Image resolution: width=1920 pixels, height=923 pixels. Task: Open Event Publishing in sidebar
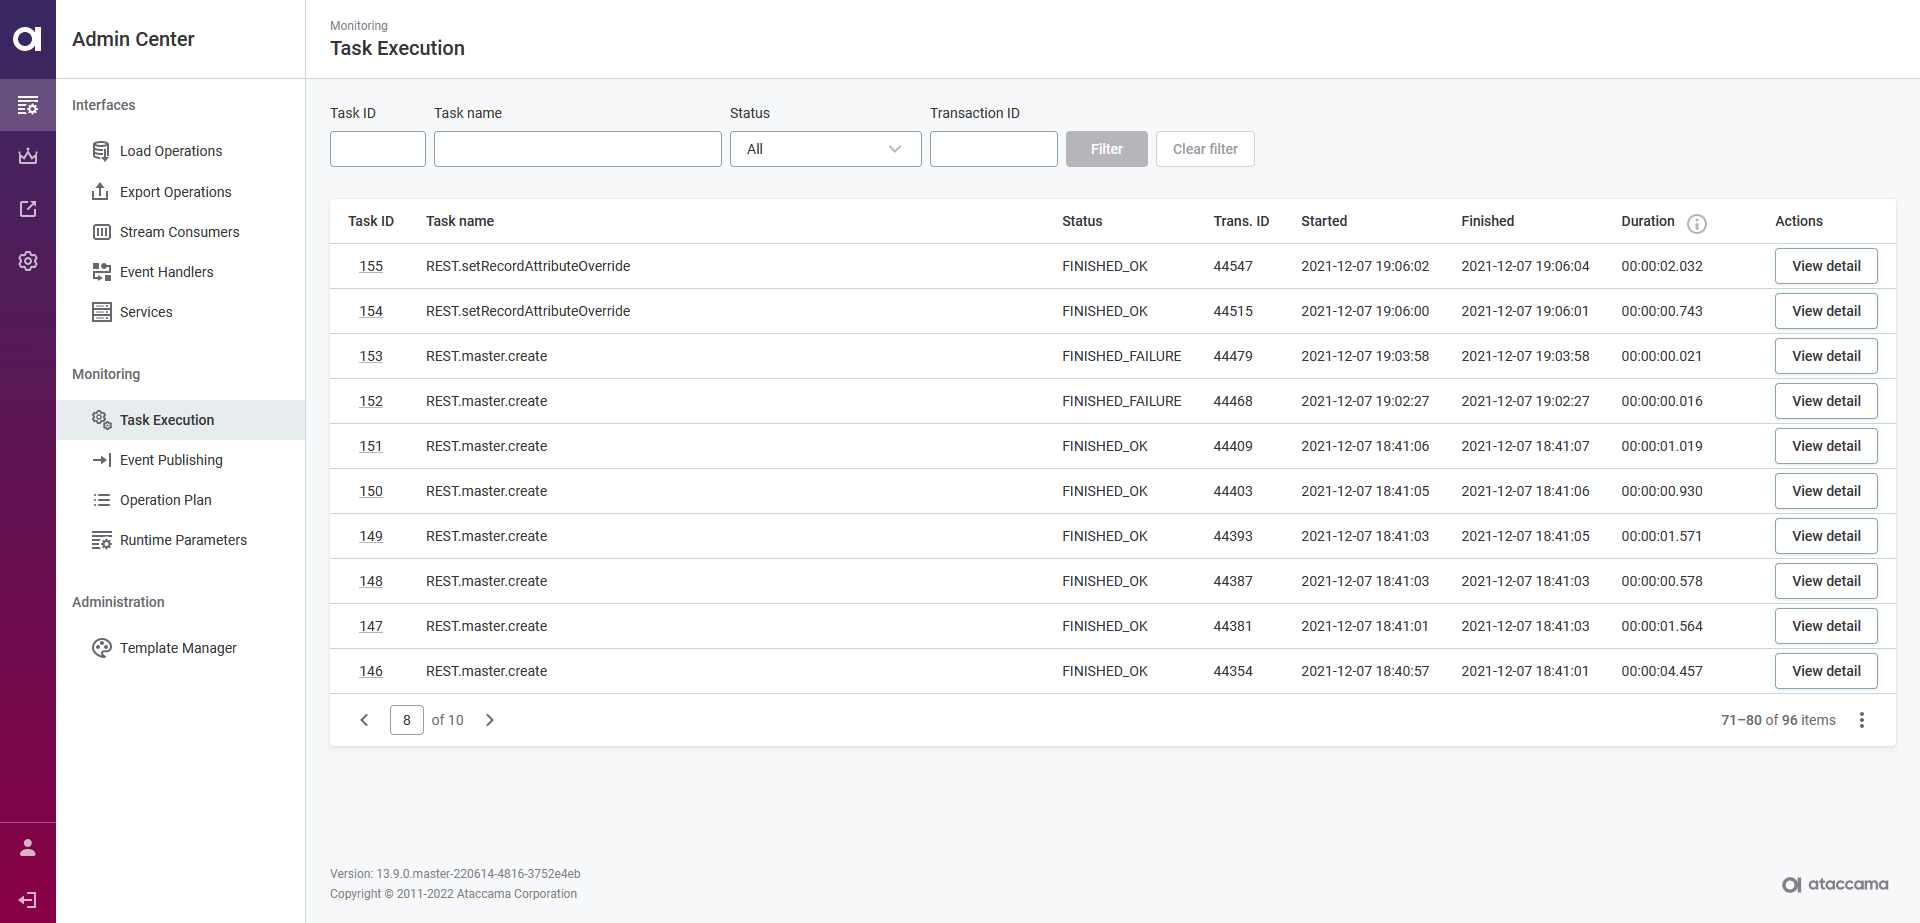[x=171, y=460]
